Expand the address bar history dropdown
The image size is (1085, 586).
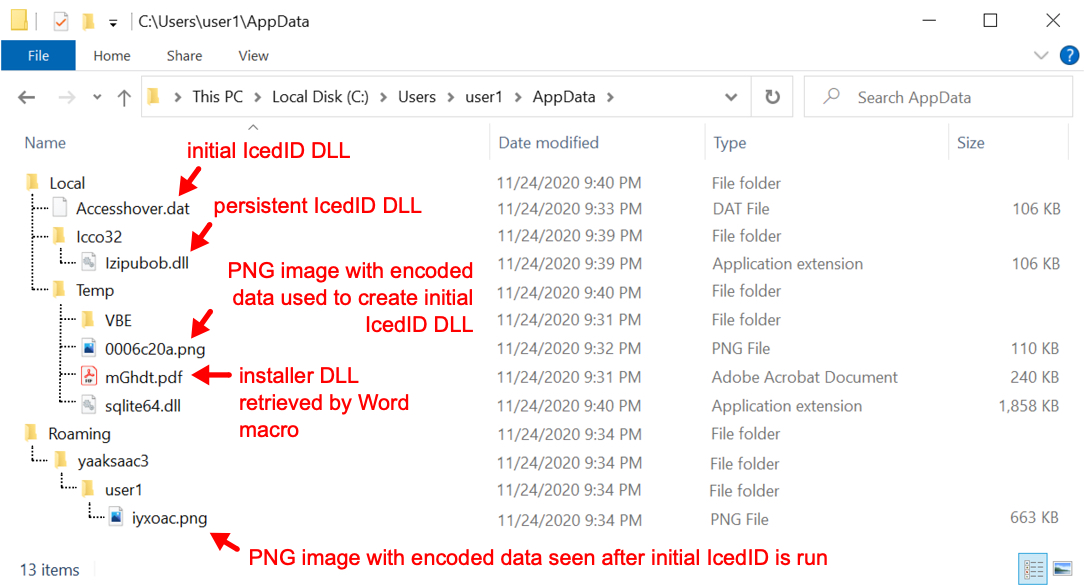(731, 98)
